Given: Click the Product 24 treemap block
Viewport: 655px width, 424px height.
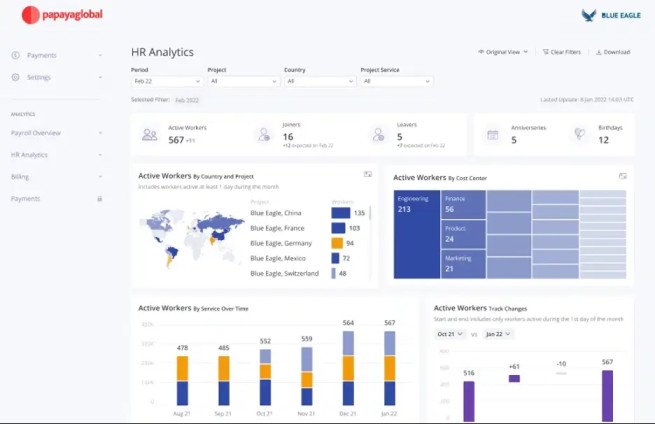Looking at the screenshot, I should coord(463,234).
